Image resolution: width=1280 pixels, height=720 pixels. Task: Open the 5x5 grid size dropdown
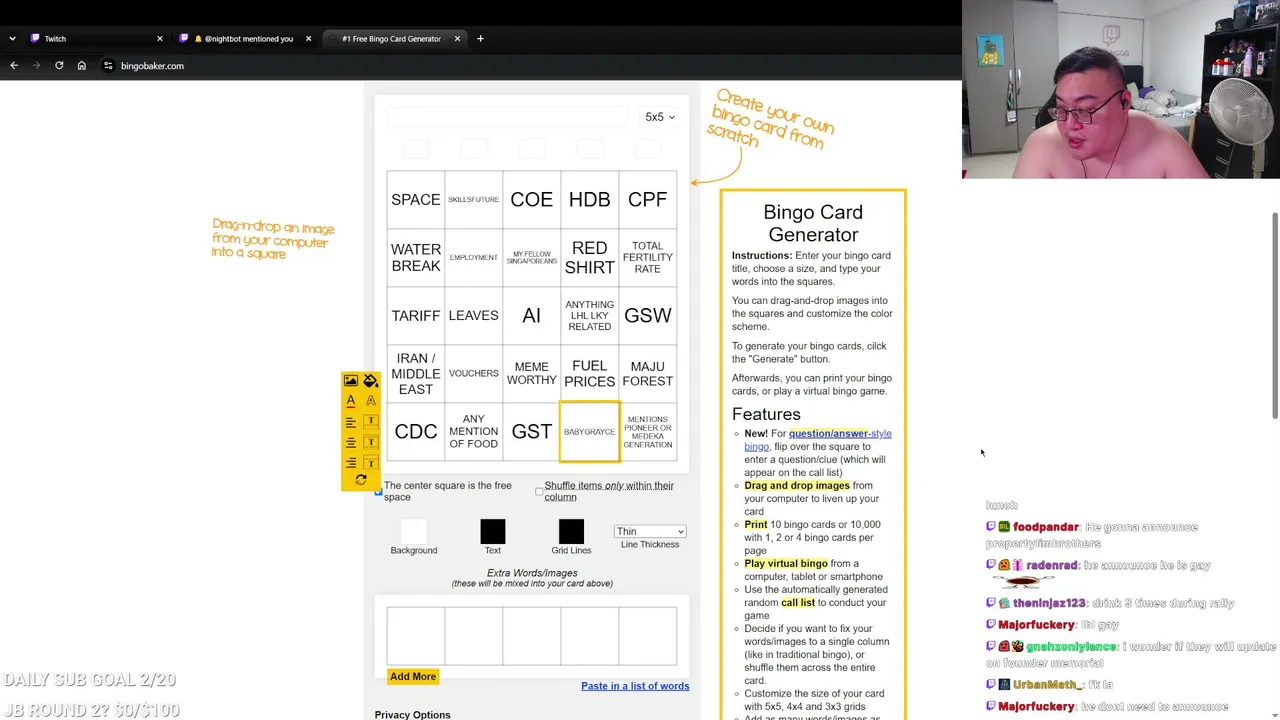click(660, 117)
